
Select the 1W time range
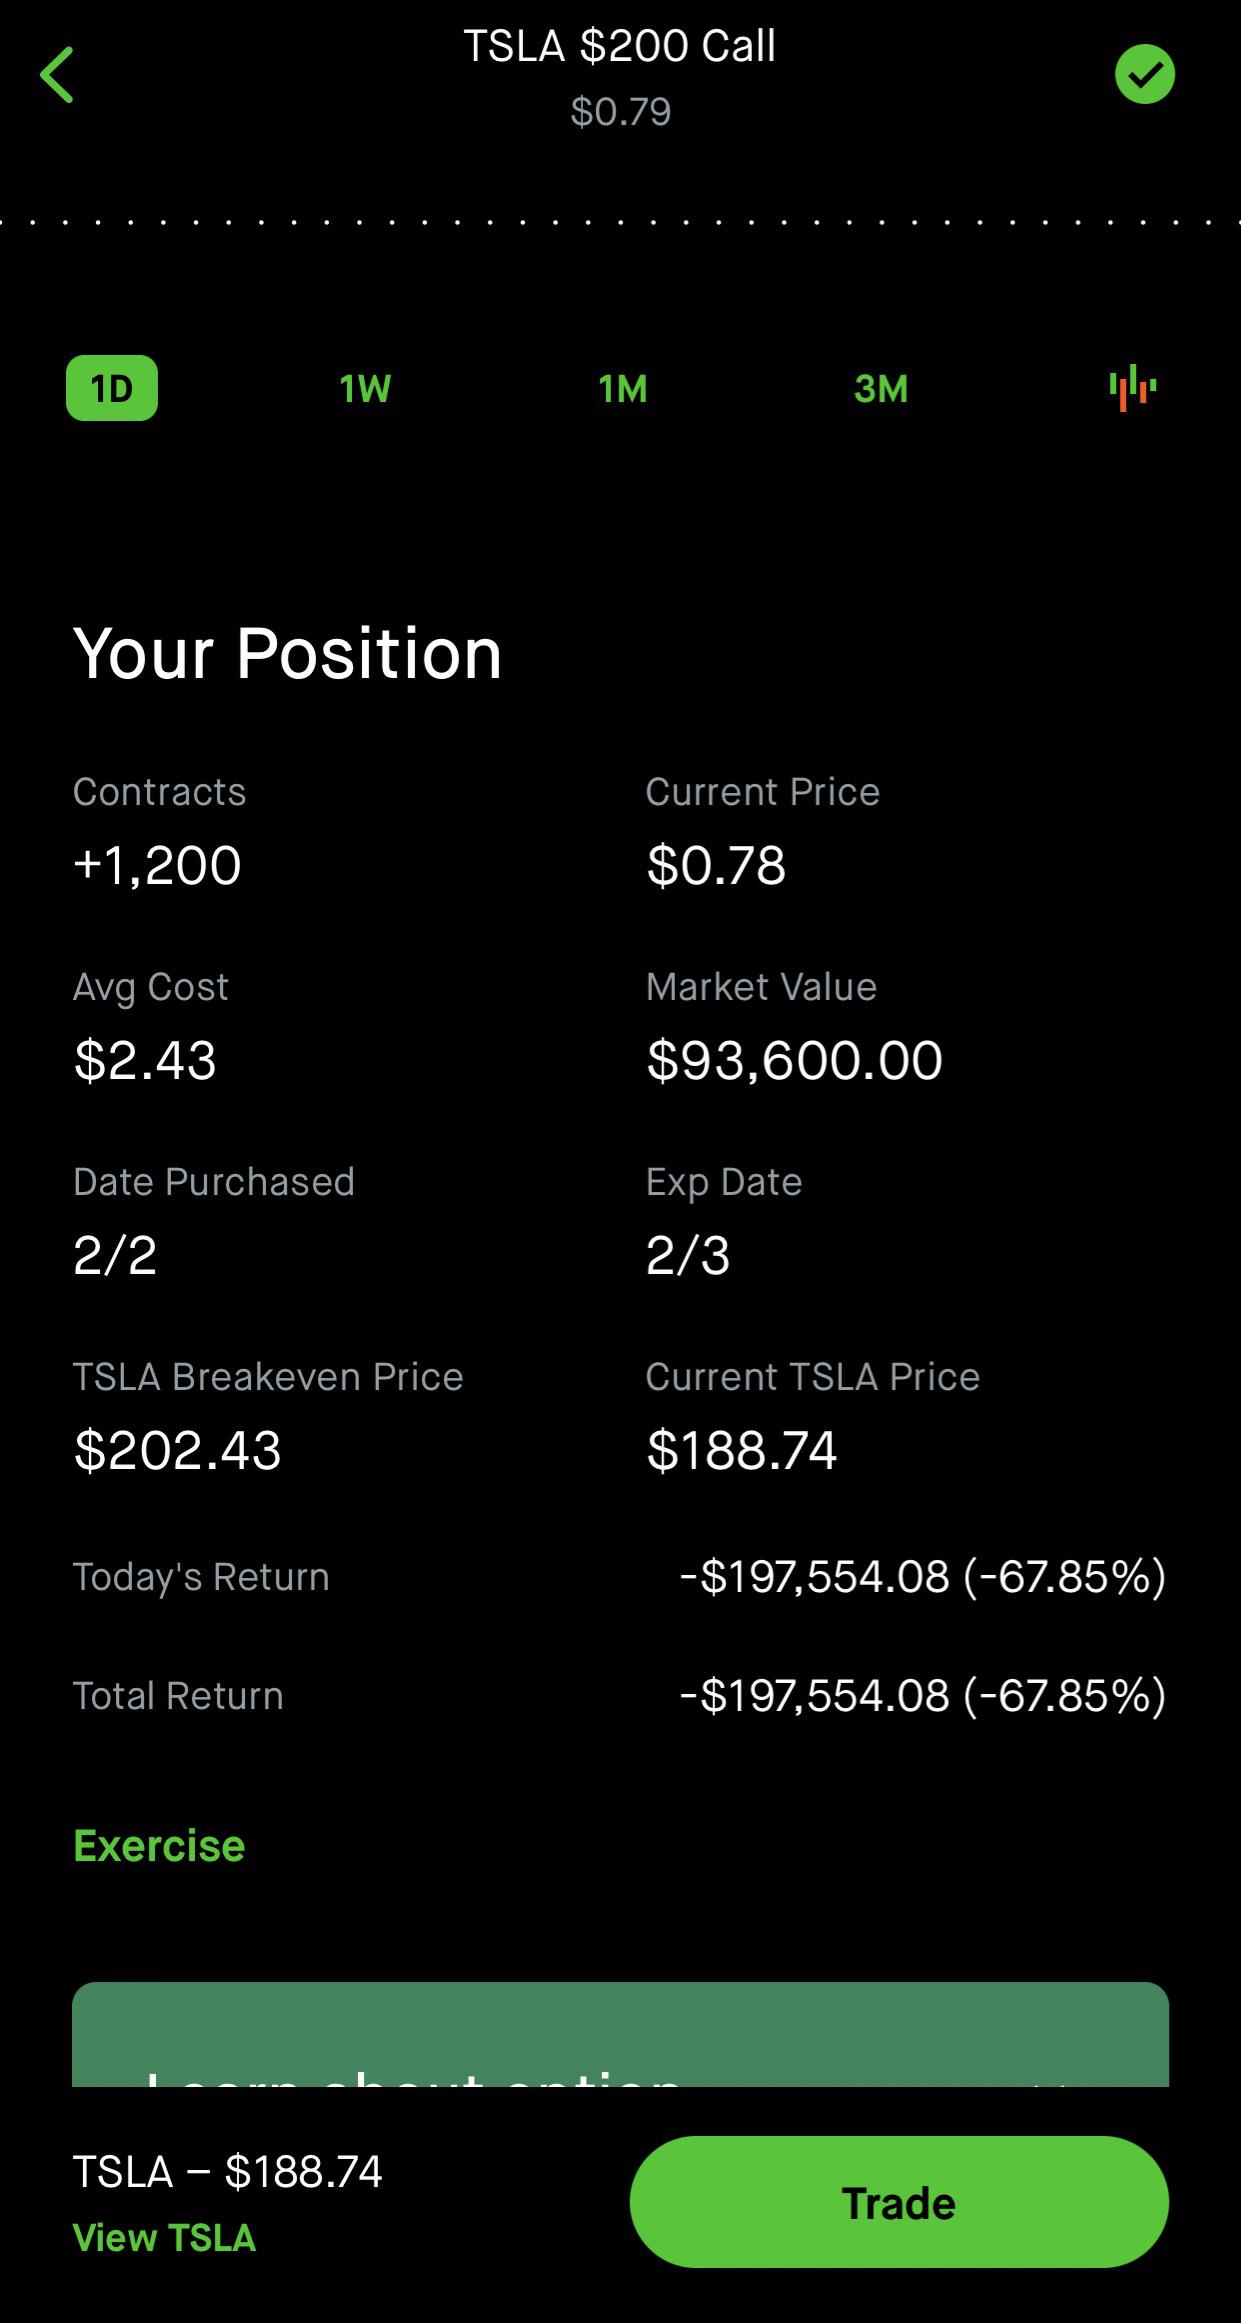point(365,388)
